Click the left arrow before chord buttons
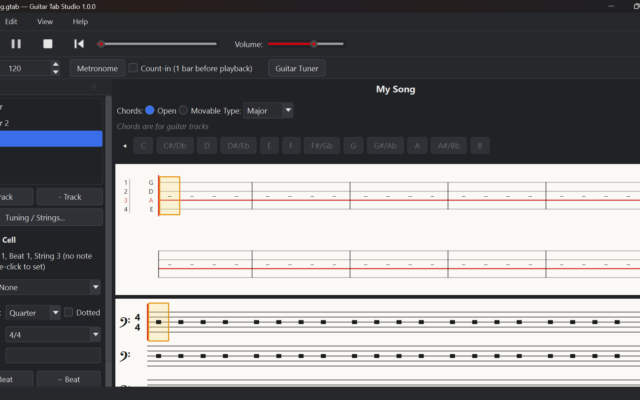The image size is (640, 400). (124, 146)
